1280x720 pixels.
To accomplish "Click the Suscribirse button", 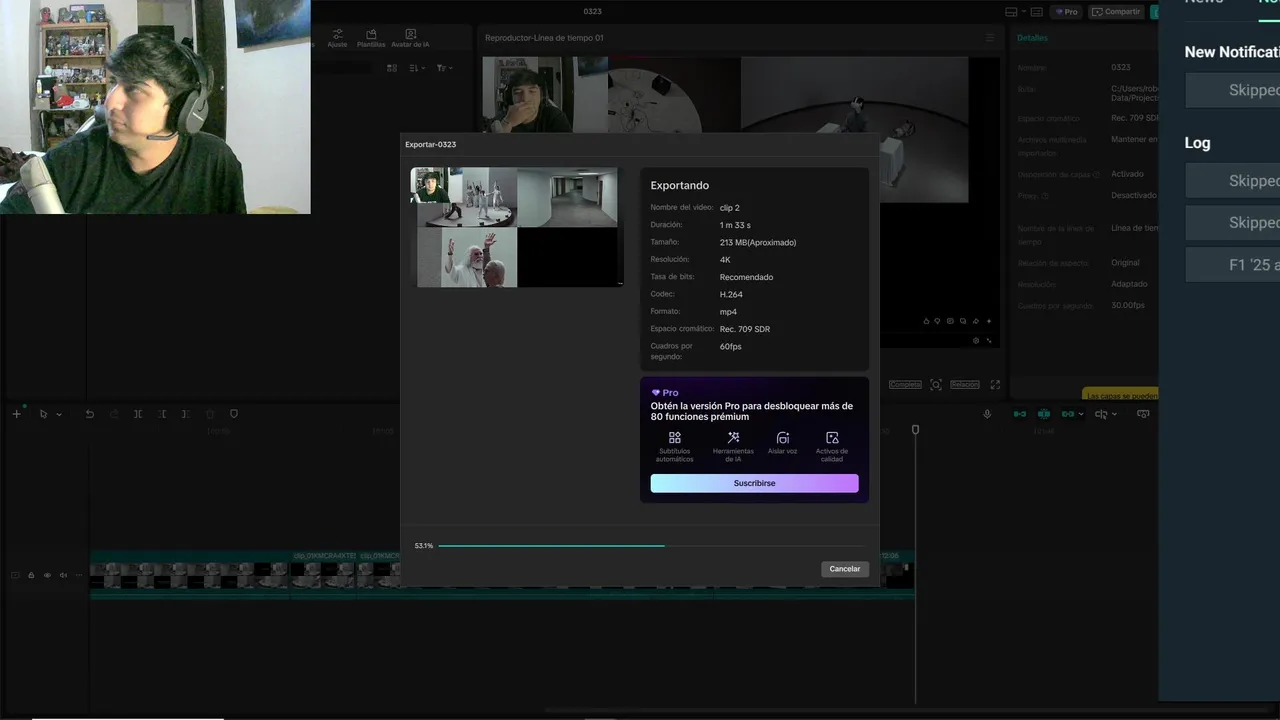I will [754, 483].
